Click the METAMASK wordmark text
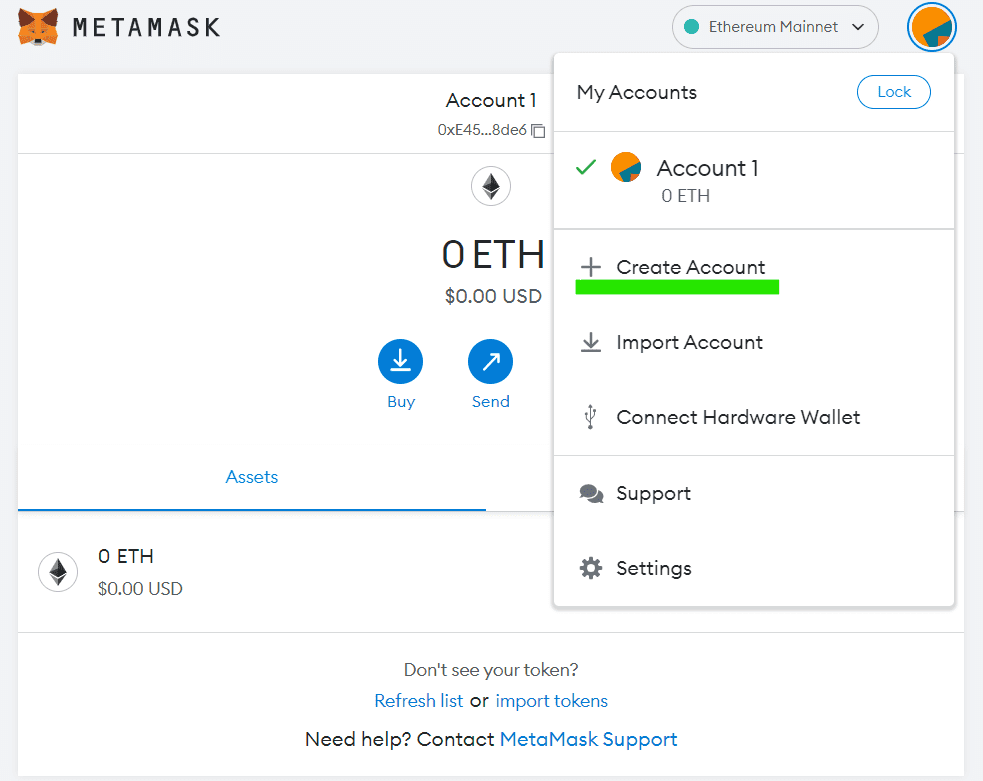This screenshot has width=983, height=781. click(x=146, y=27)
